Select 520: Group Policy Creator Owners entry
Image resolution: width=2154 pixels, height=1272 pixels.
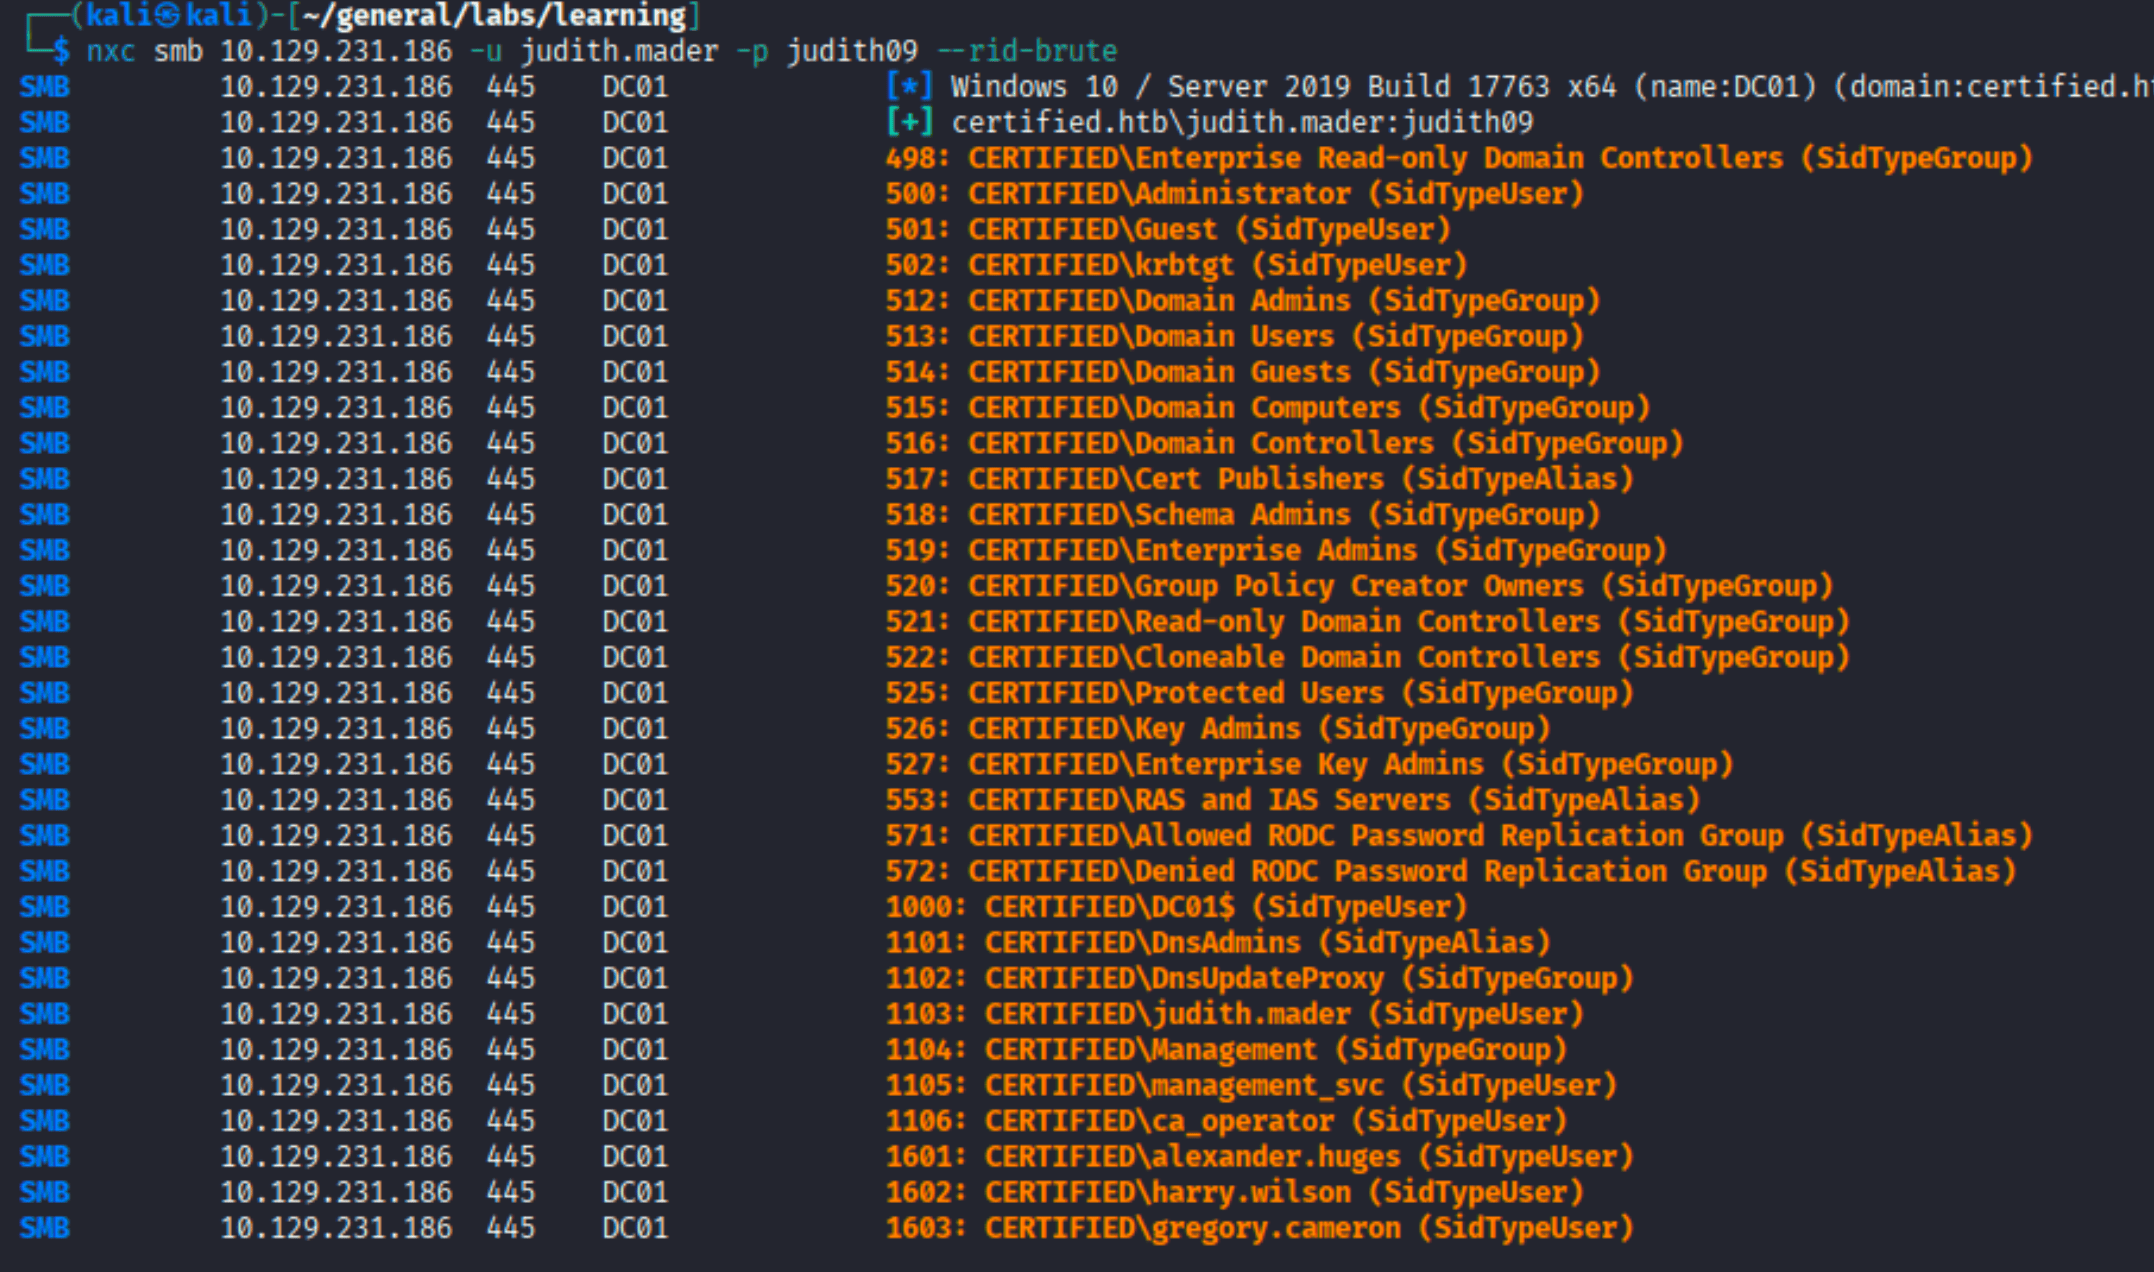coord(1360,586)
